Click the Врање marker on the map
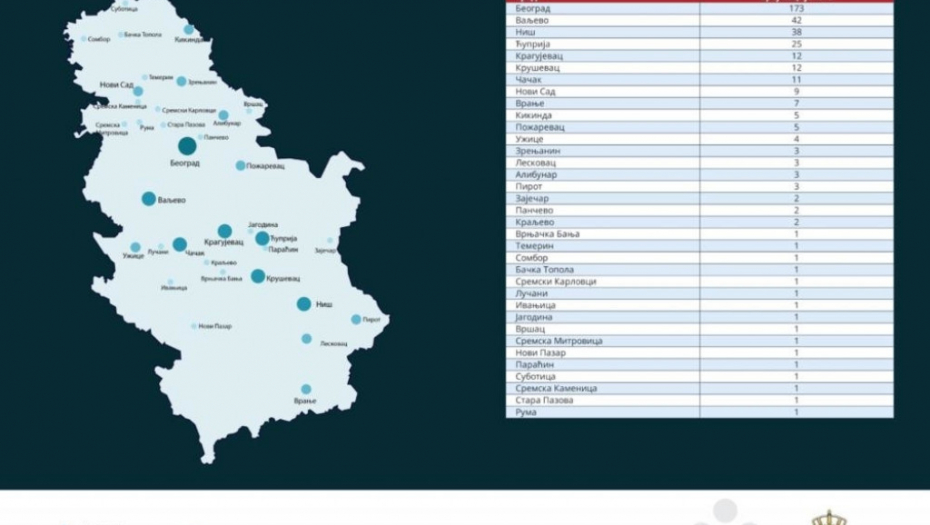This screenshot has width=930, height=525. 306,389
